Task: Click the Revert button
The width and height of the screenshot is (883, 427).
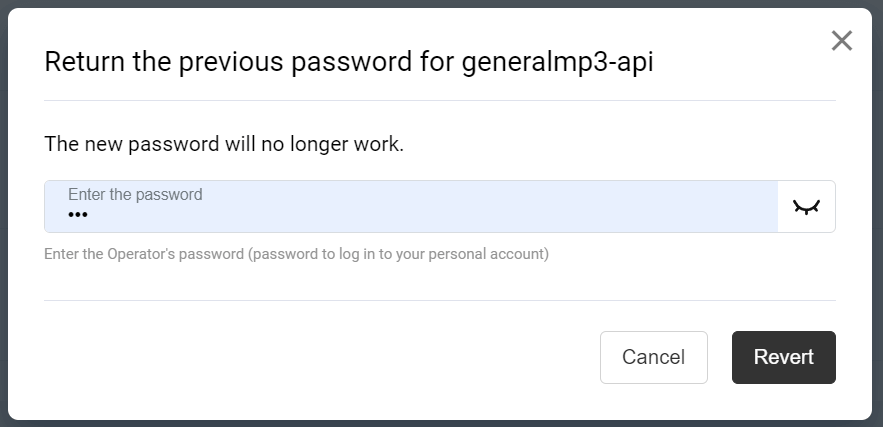Action: click(x=783, y=357)
